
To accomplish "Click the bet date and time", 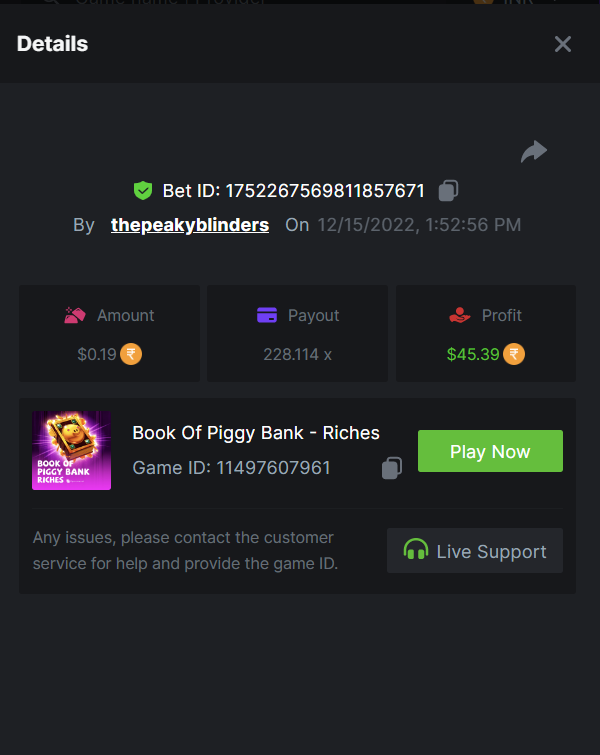I will 419,225.
